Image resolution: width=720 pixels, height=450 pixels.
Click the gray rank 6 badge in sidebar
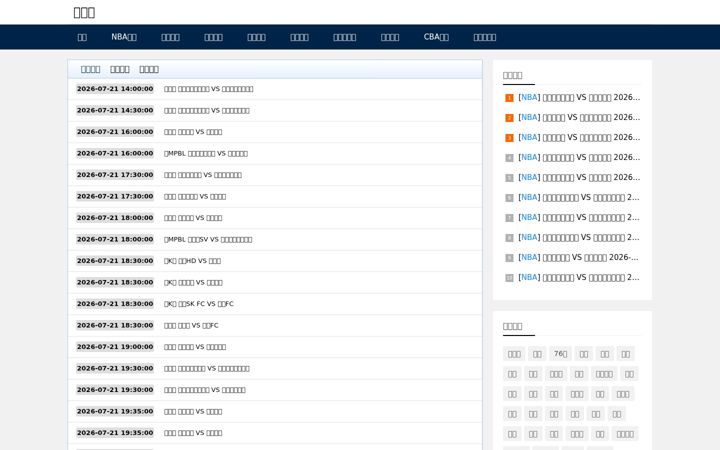(509, 198)
